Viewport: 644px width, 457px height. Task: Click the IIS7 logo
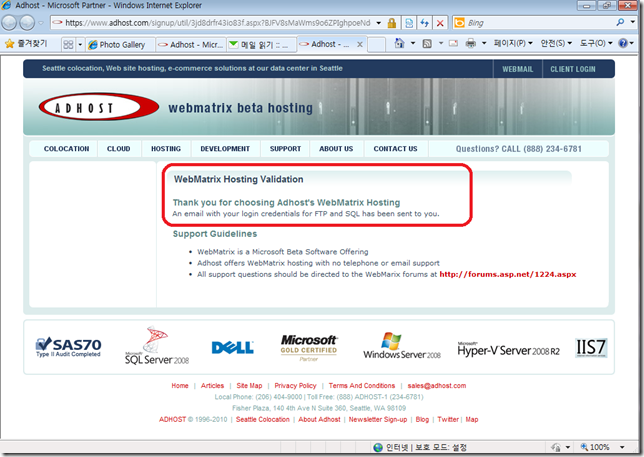pos(591,347)
